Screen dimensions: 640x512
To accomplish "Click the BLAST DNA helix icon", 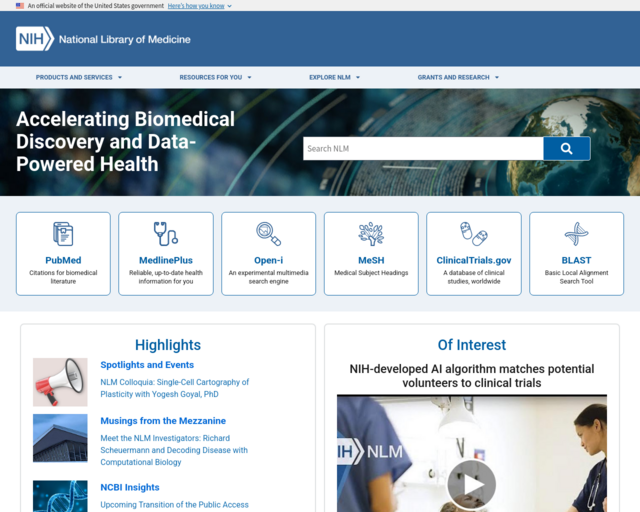I will (x=576, y=234).
